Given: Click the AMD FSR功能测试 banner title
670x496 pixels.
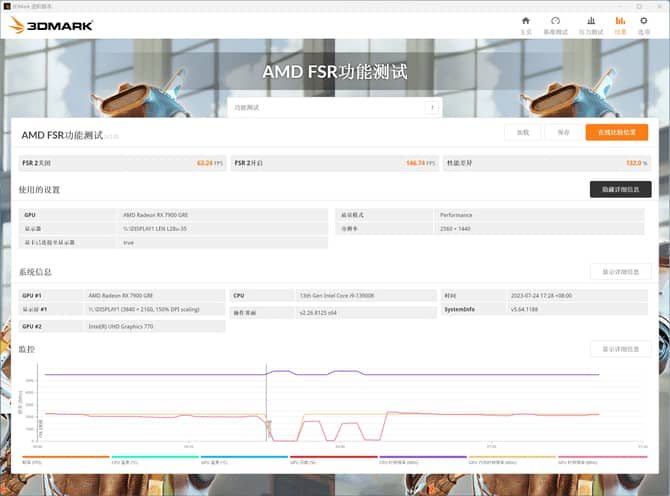Looking at the screenshot, I should pos(335,72).
